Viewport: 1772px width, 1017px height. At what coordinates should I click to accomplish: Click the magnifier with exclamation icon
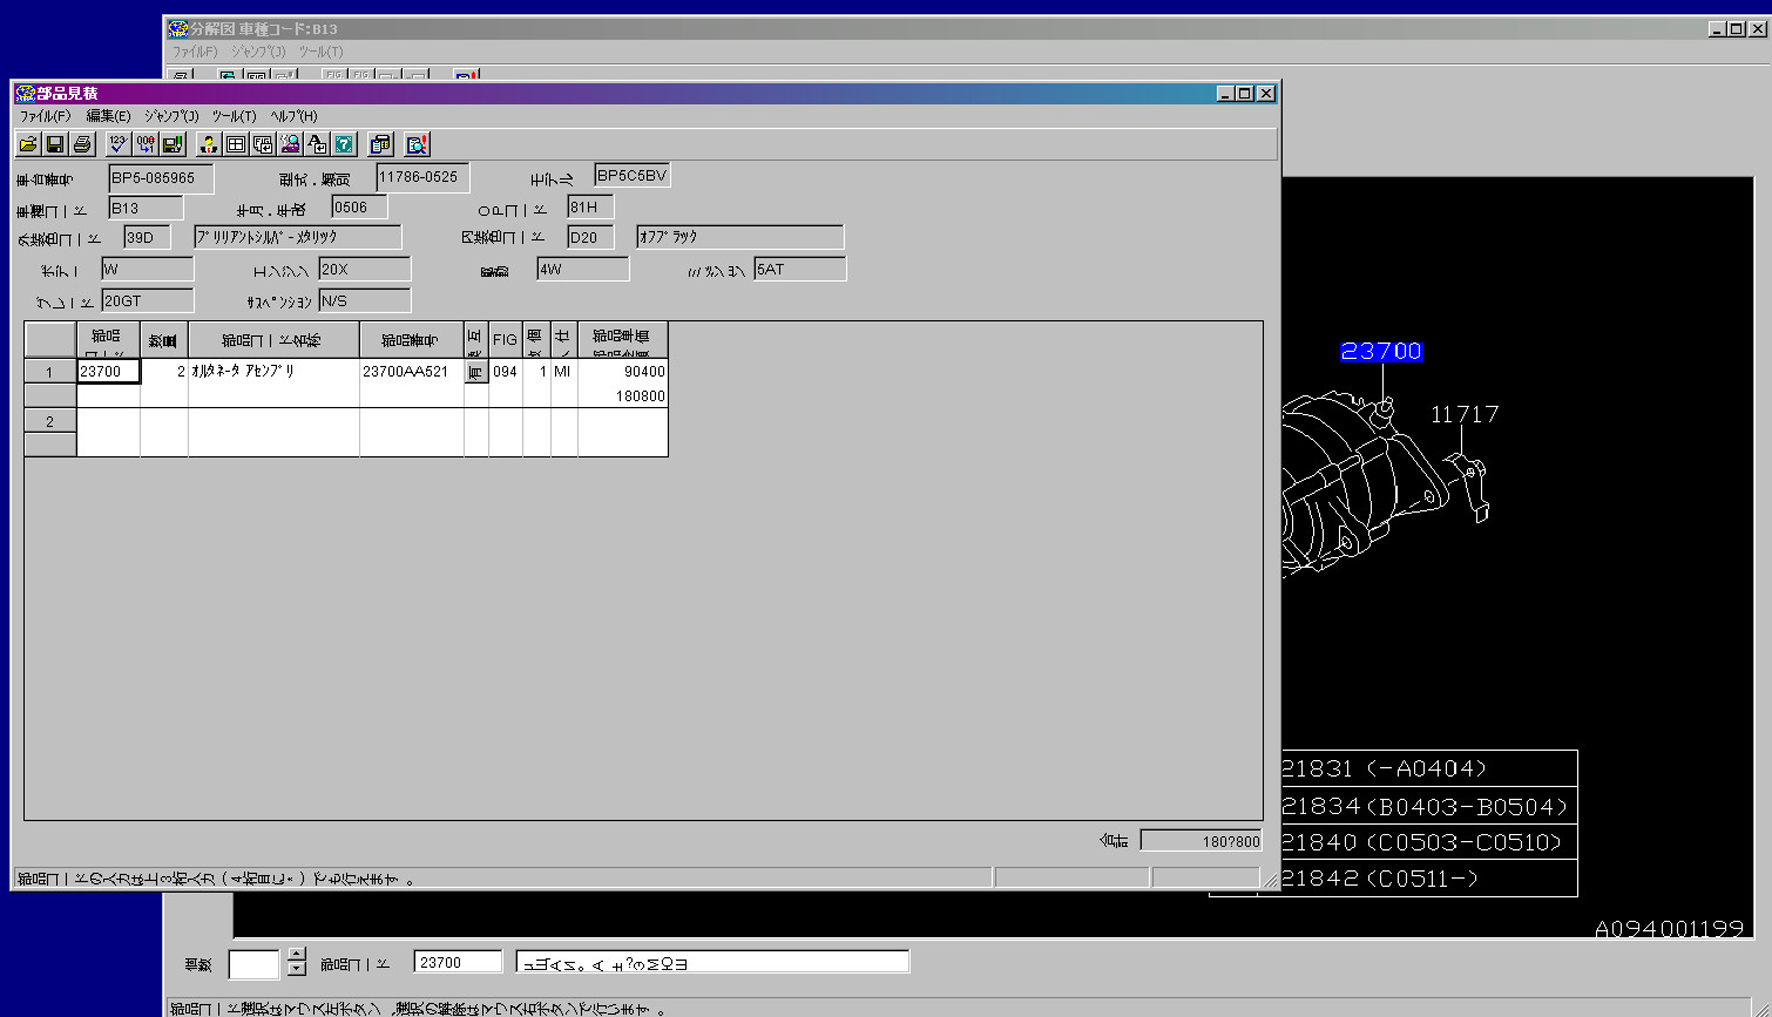pyautogui.click(x=417, y=145)
